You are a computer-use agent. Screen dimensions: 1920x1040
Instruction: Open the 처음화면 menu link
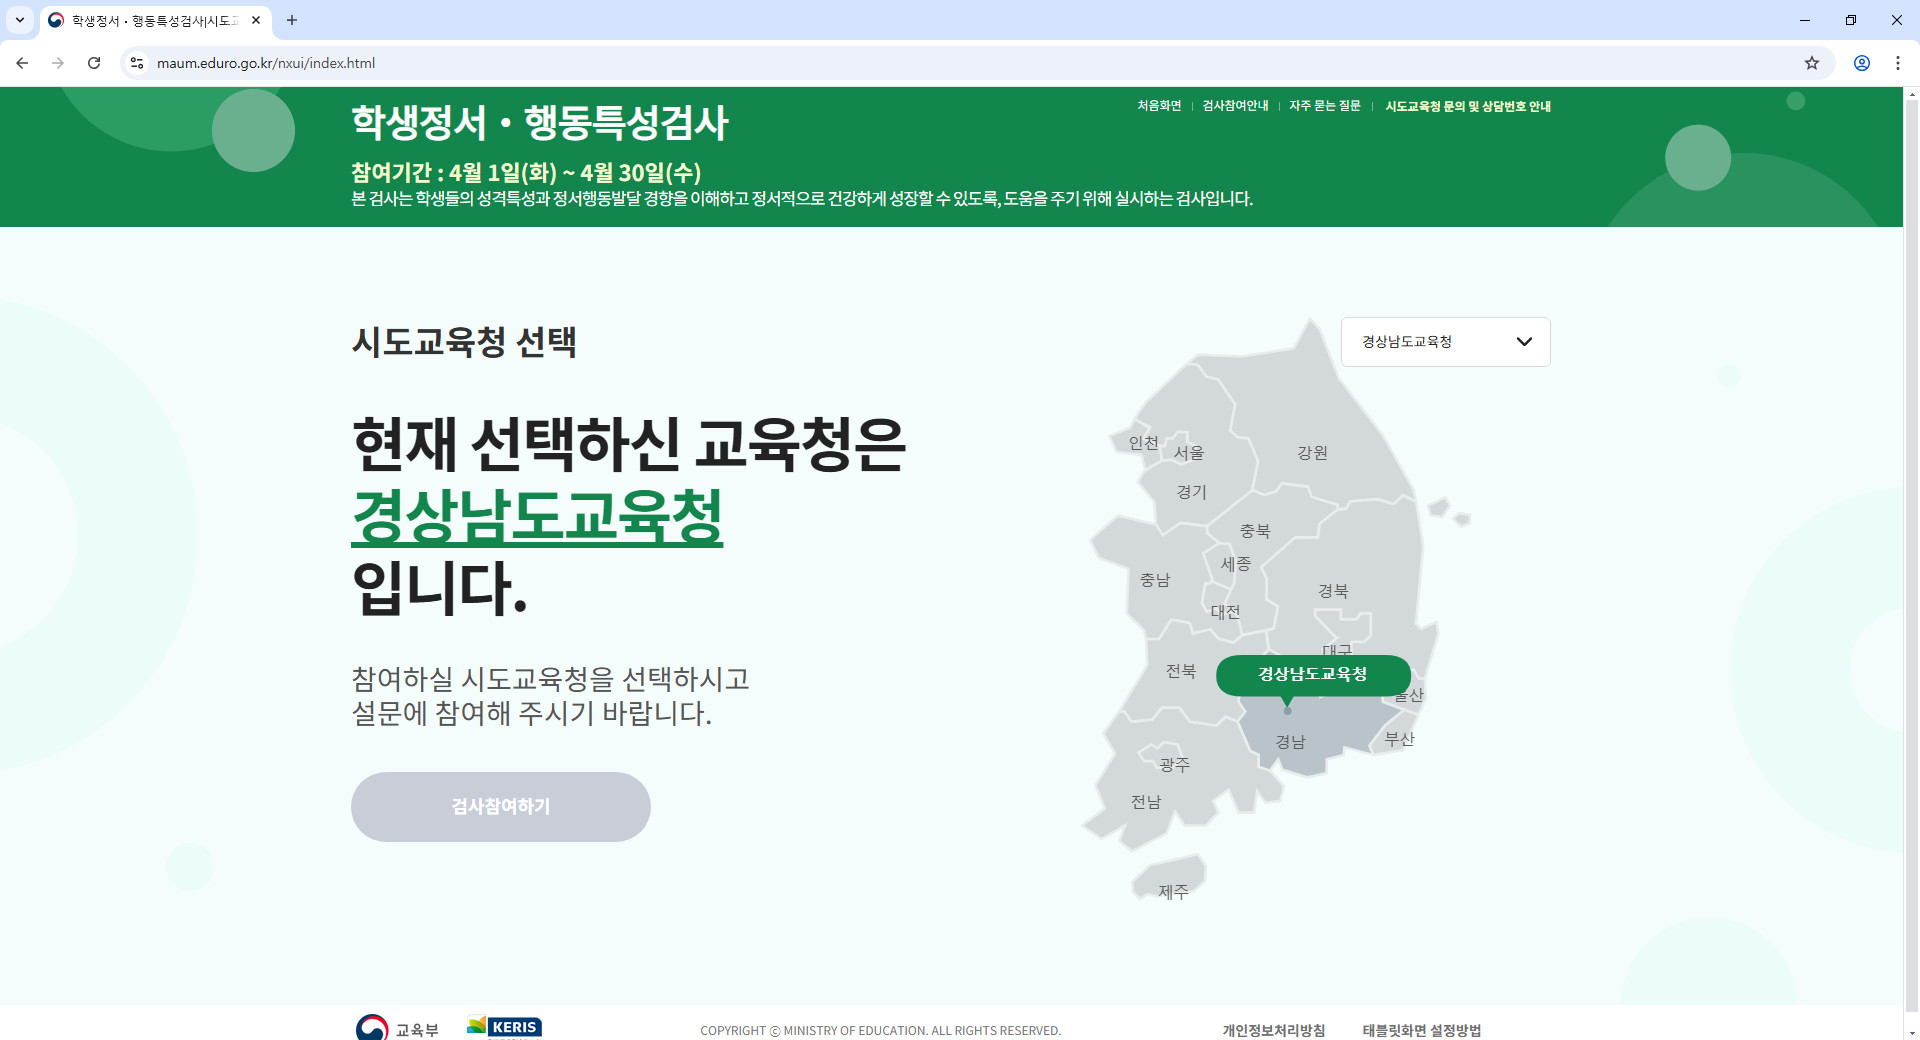[1159, 106]
